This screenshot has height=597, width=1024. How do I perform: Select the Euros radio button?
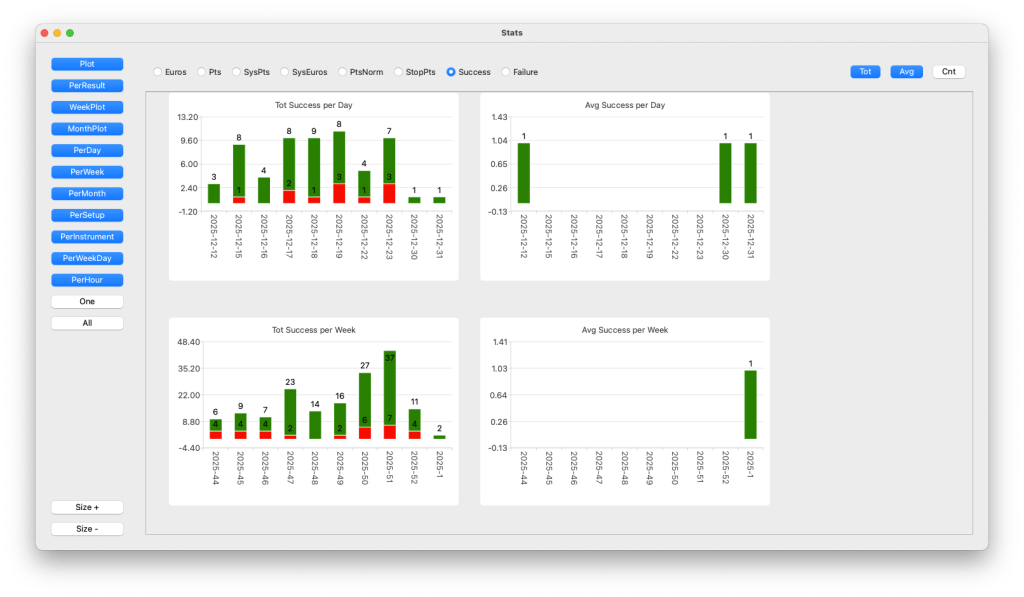click(158, 72)
